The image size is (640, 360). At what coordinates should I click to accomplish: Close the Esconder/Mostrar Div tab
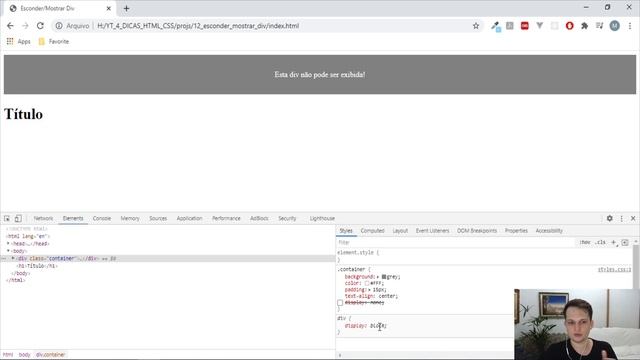point(109,8)
